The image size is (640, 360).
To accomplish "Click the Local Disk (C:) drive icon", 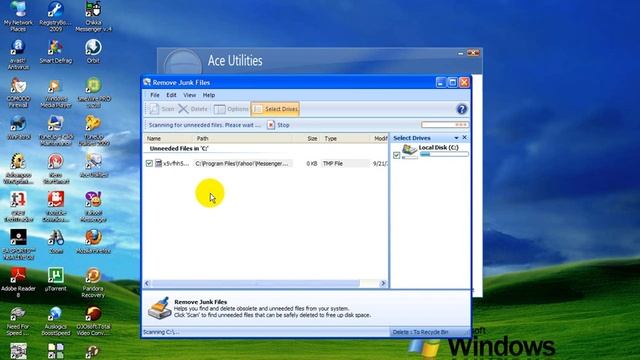I will [x=409, y=151].
